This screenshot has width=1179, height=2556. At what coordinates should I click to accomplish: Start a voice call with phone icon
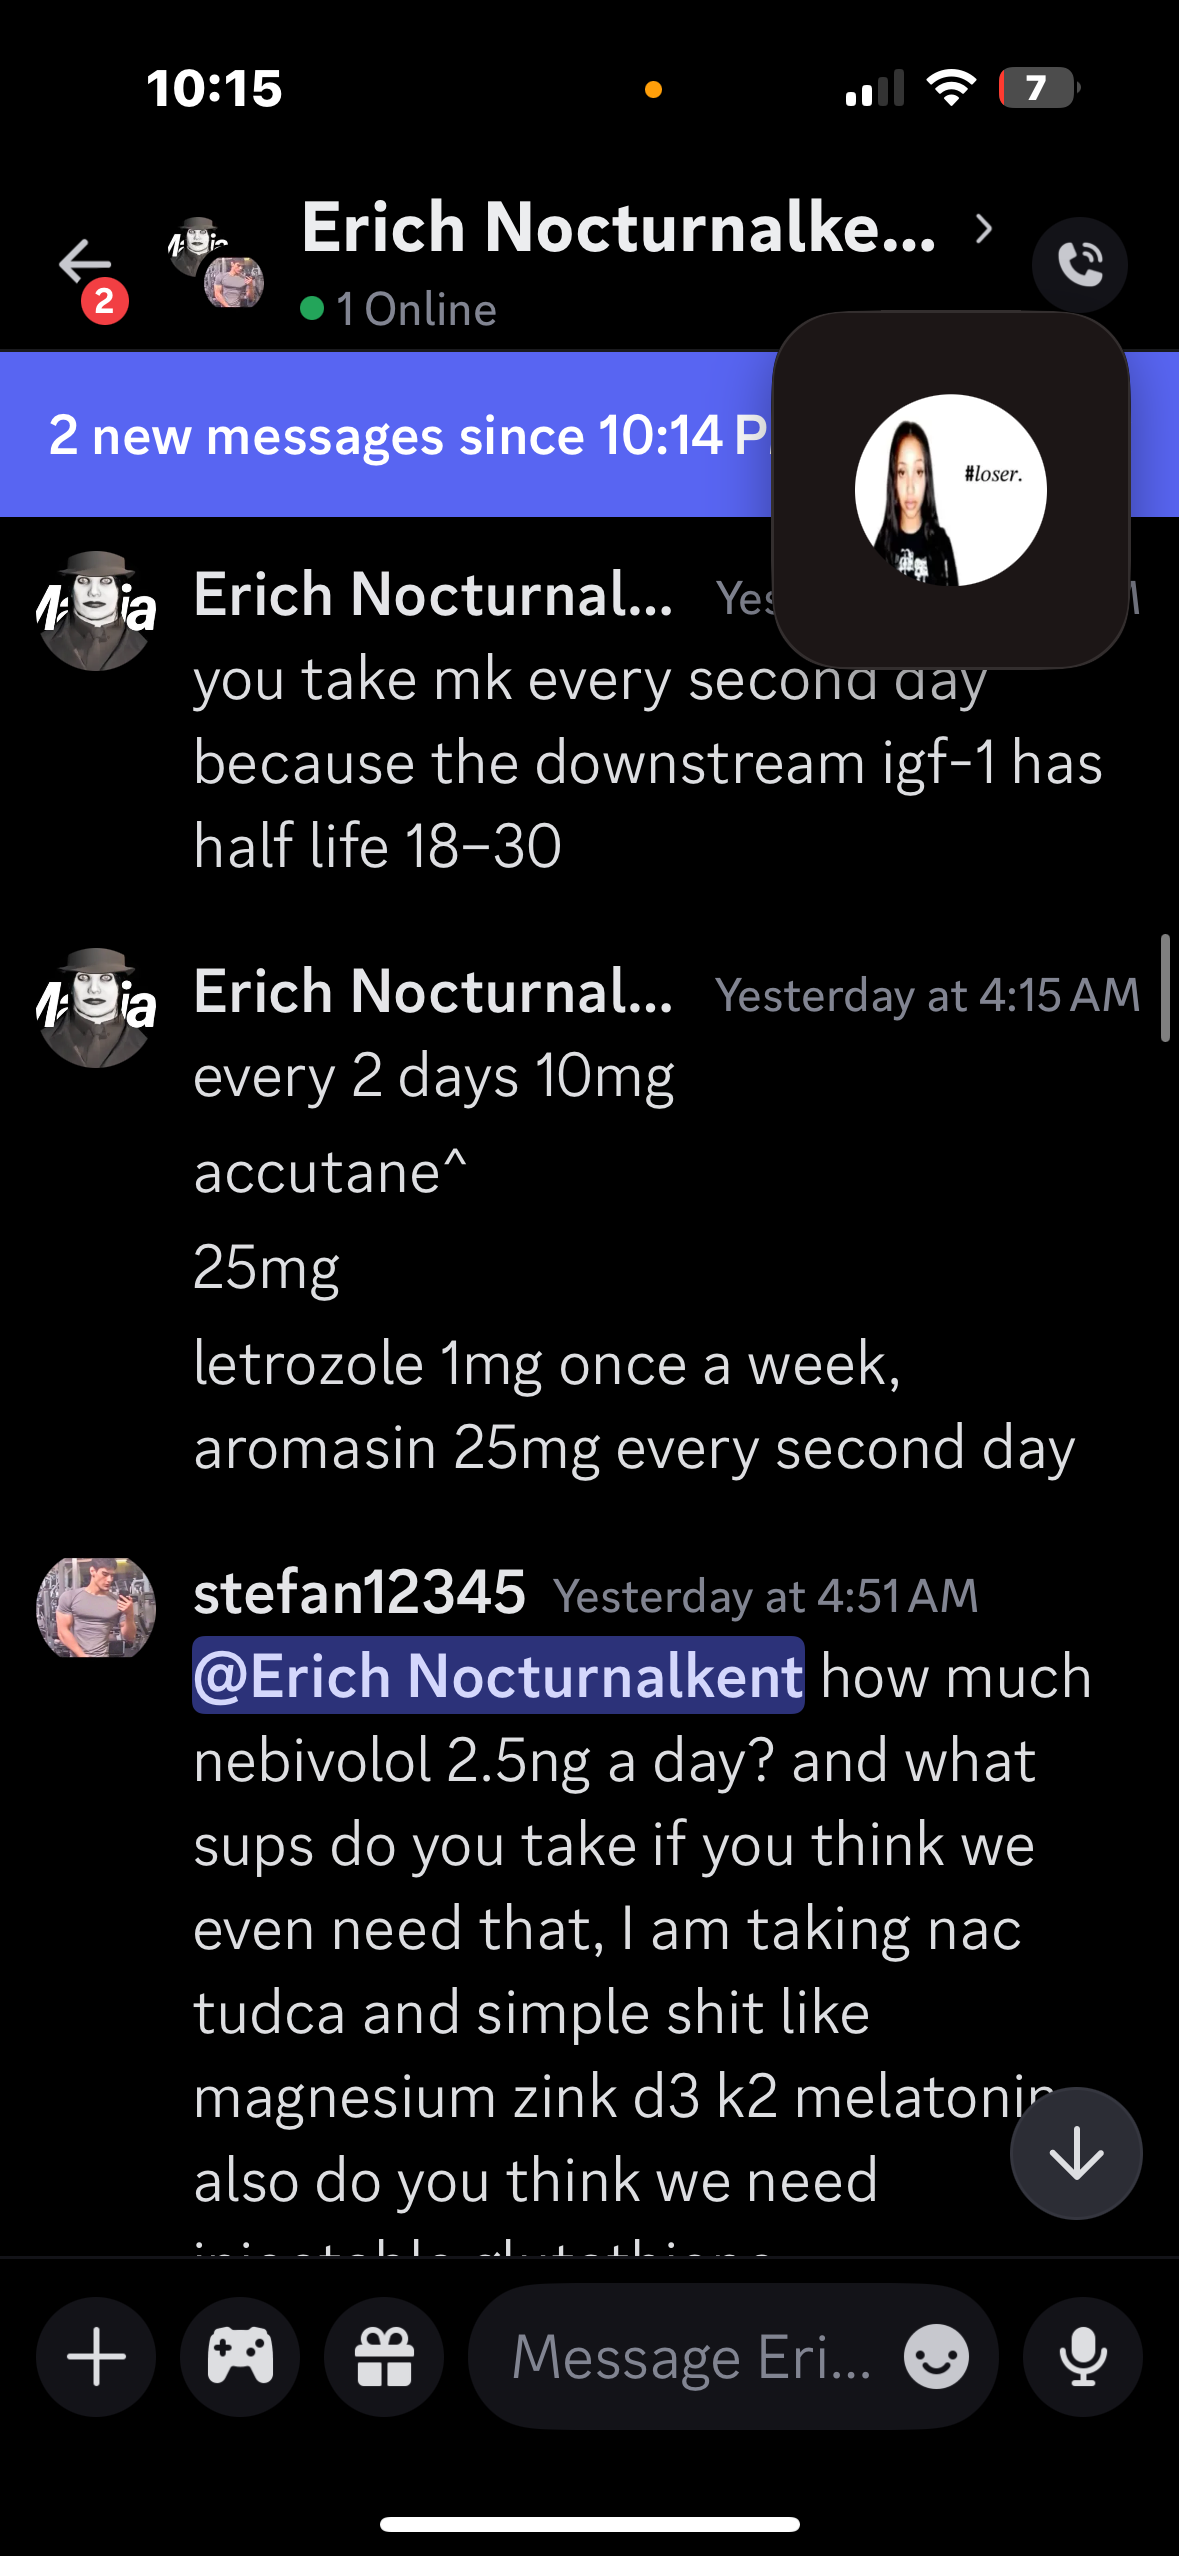pyautogui.click(x=1079, y=265)
